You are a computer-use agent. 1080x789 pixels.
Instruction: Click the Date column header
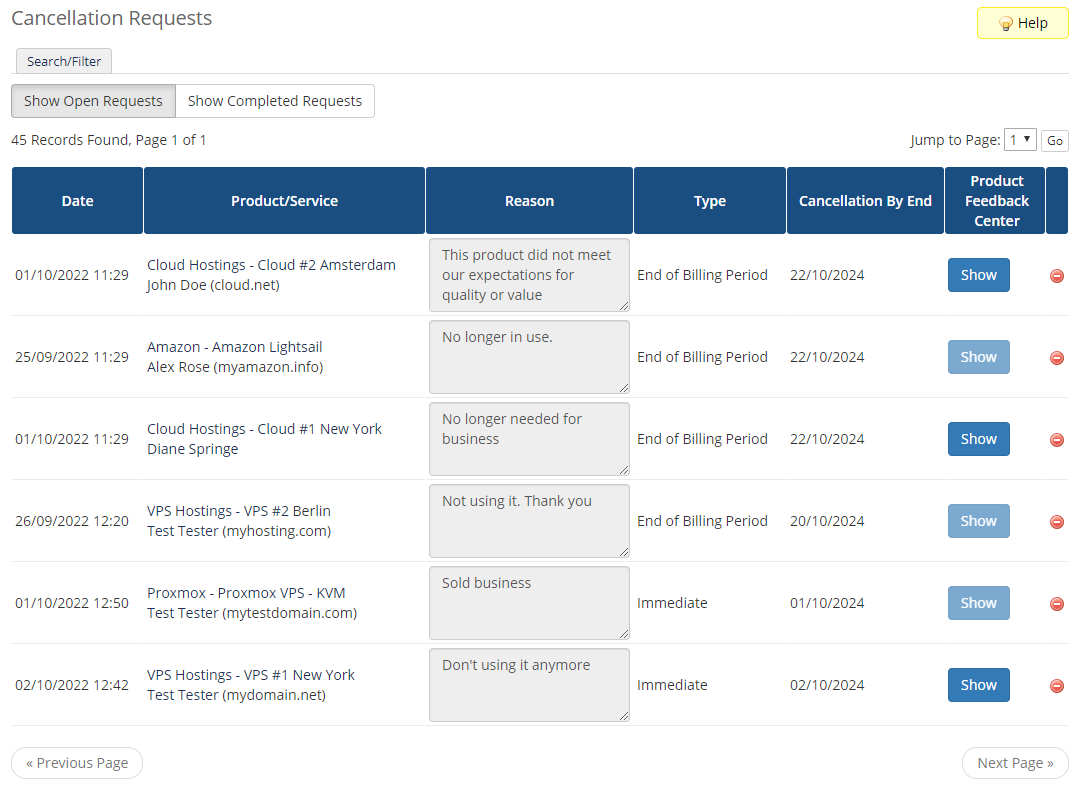tap(77, 200)
